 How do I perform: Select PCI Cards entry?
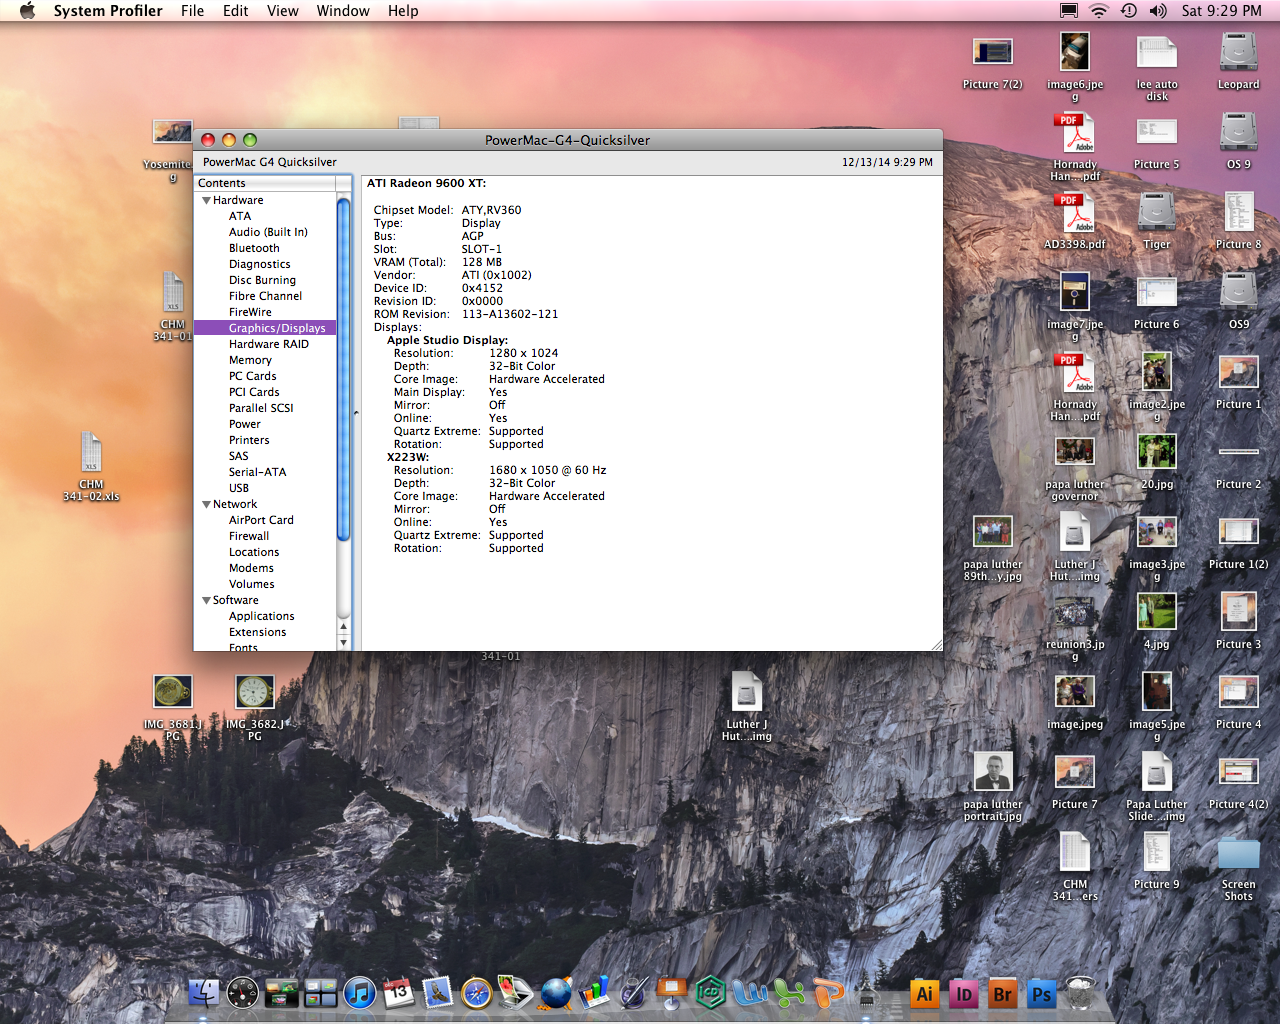point(254,392)
